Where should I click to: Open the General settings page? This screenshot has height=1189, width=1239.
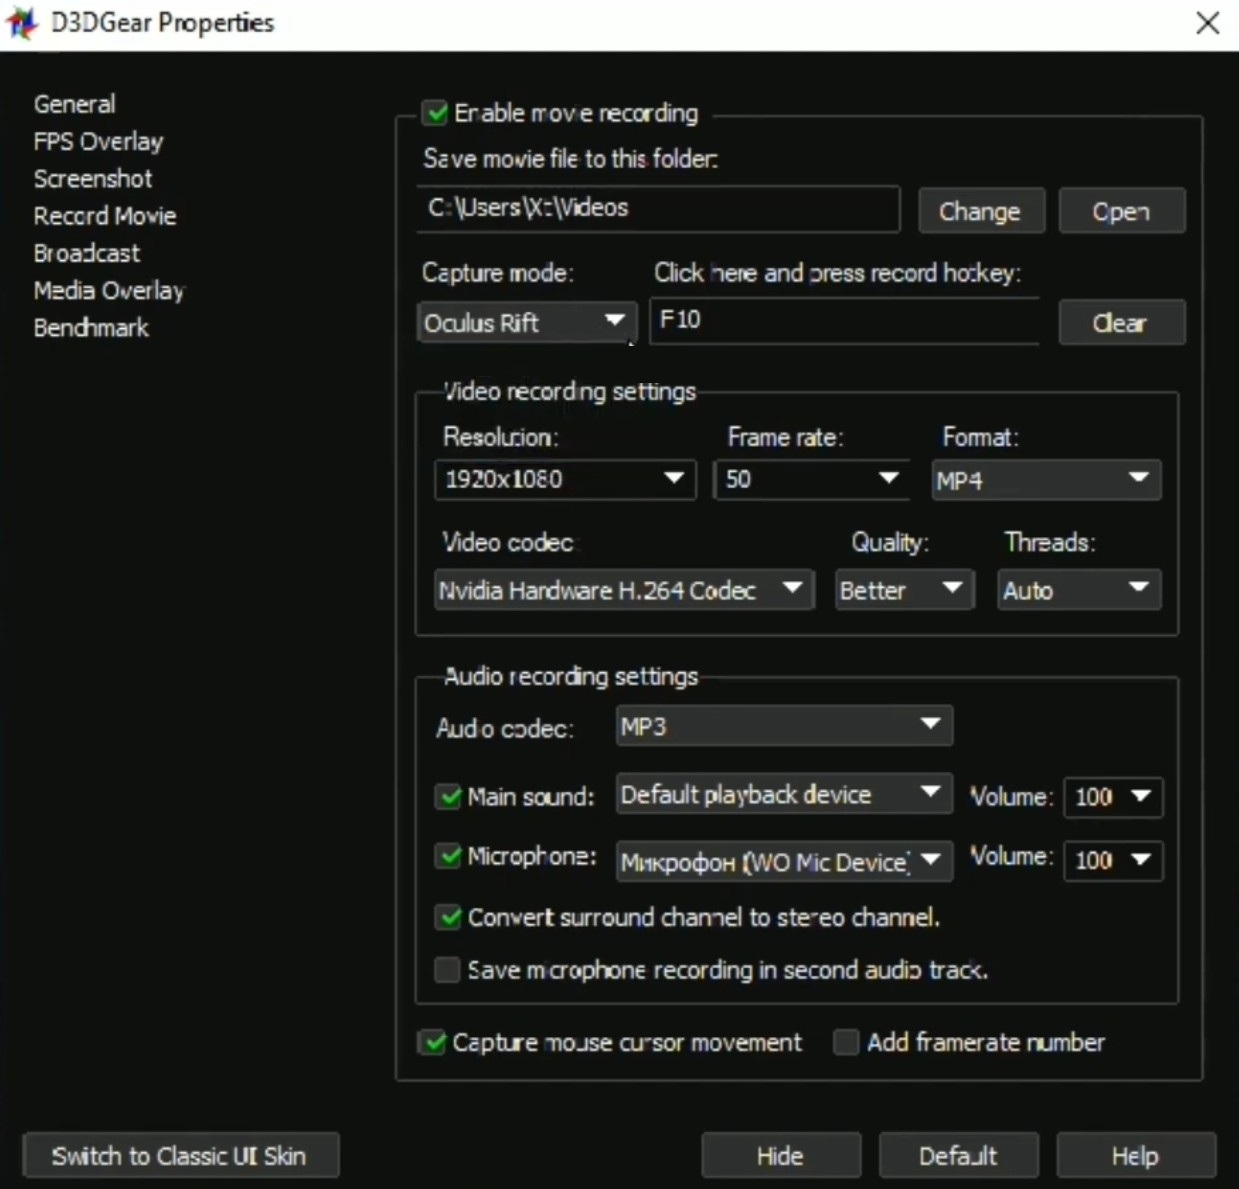click(x=74, y=104)
